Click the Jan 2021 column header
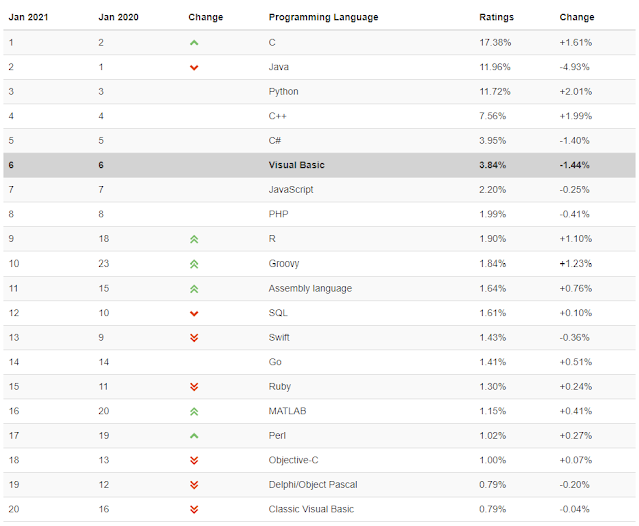Image resolution: width=639 pixels, height=526 pixels. [27, 17]
